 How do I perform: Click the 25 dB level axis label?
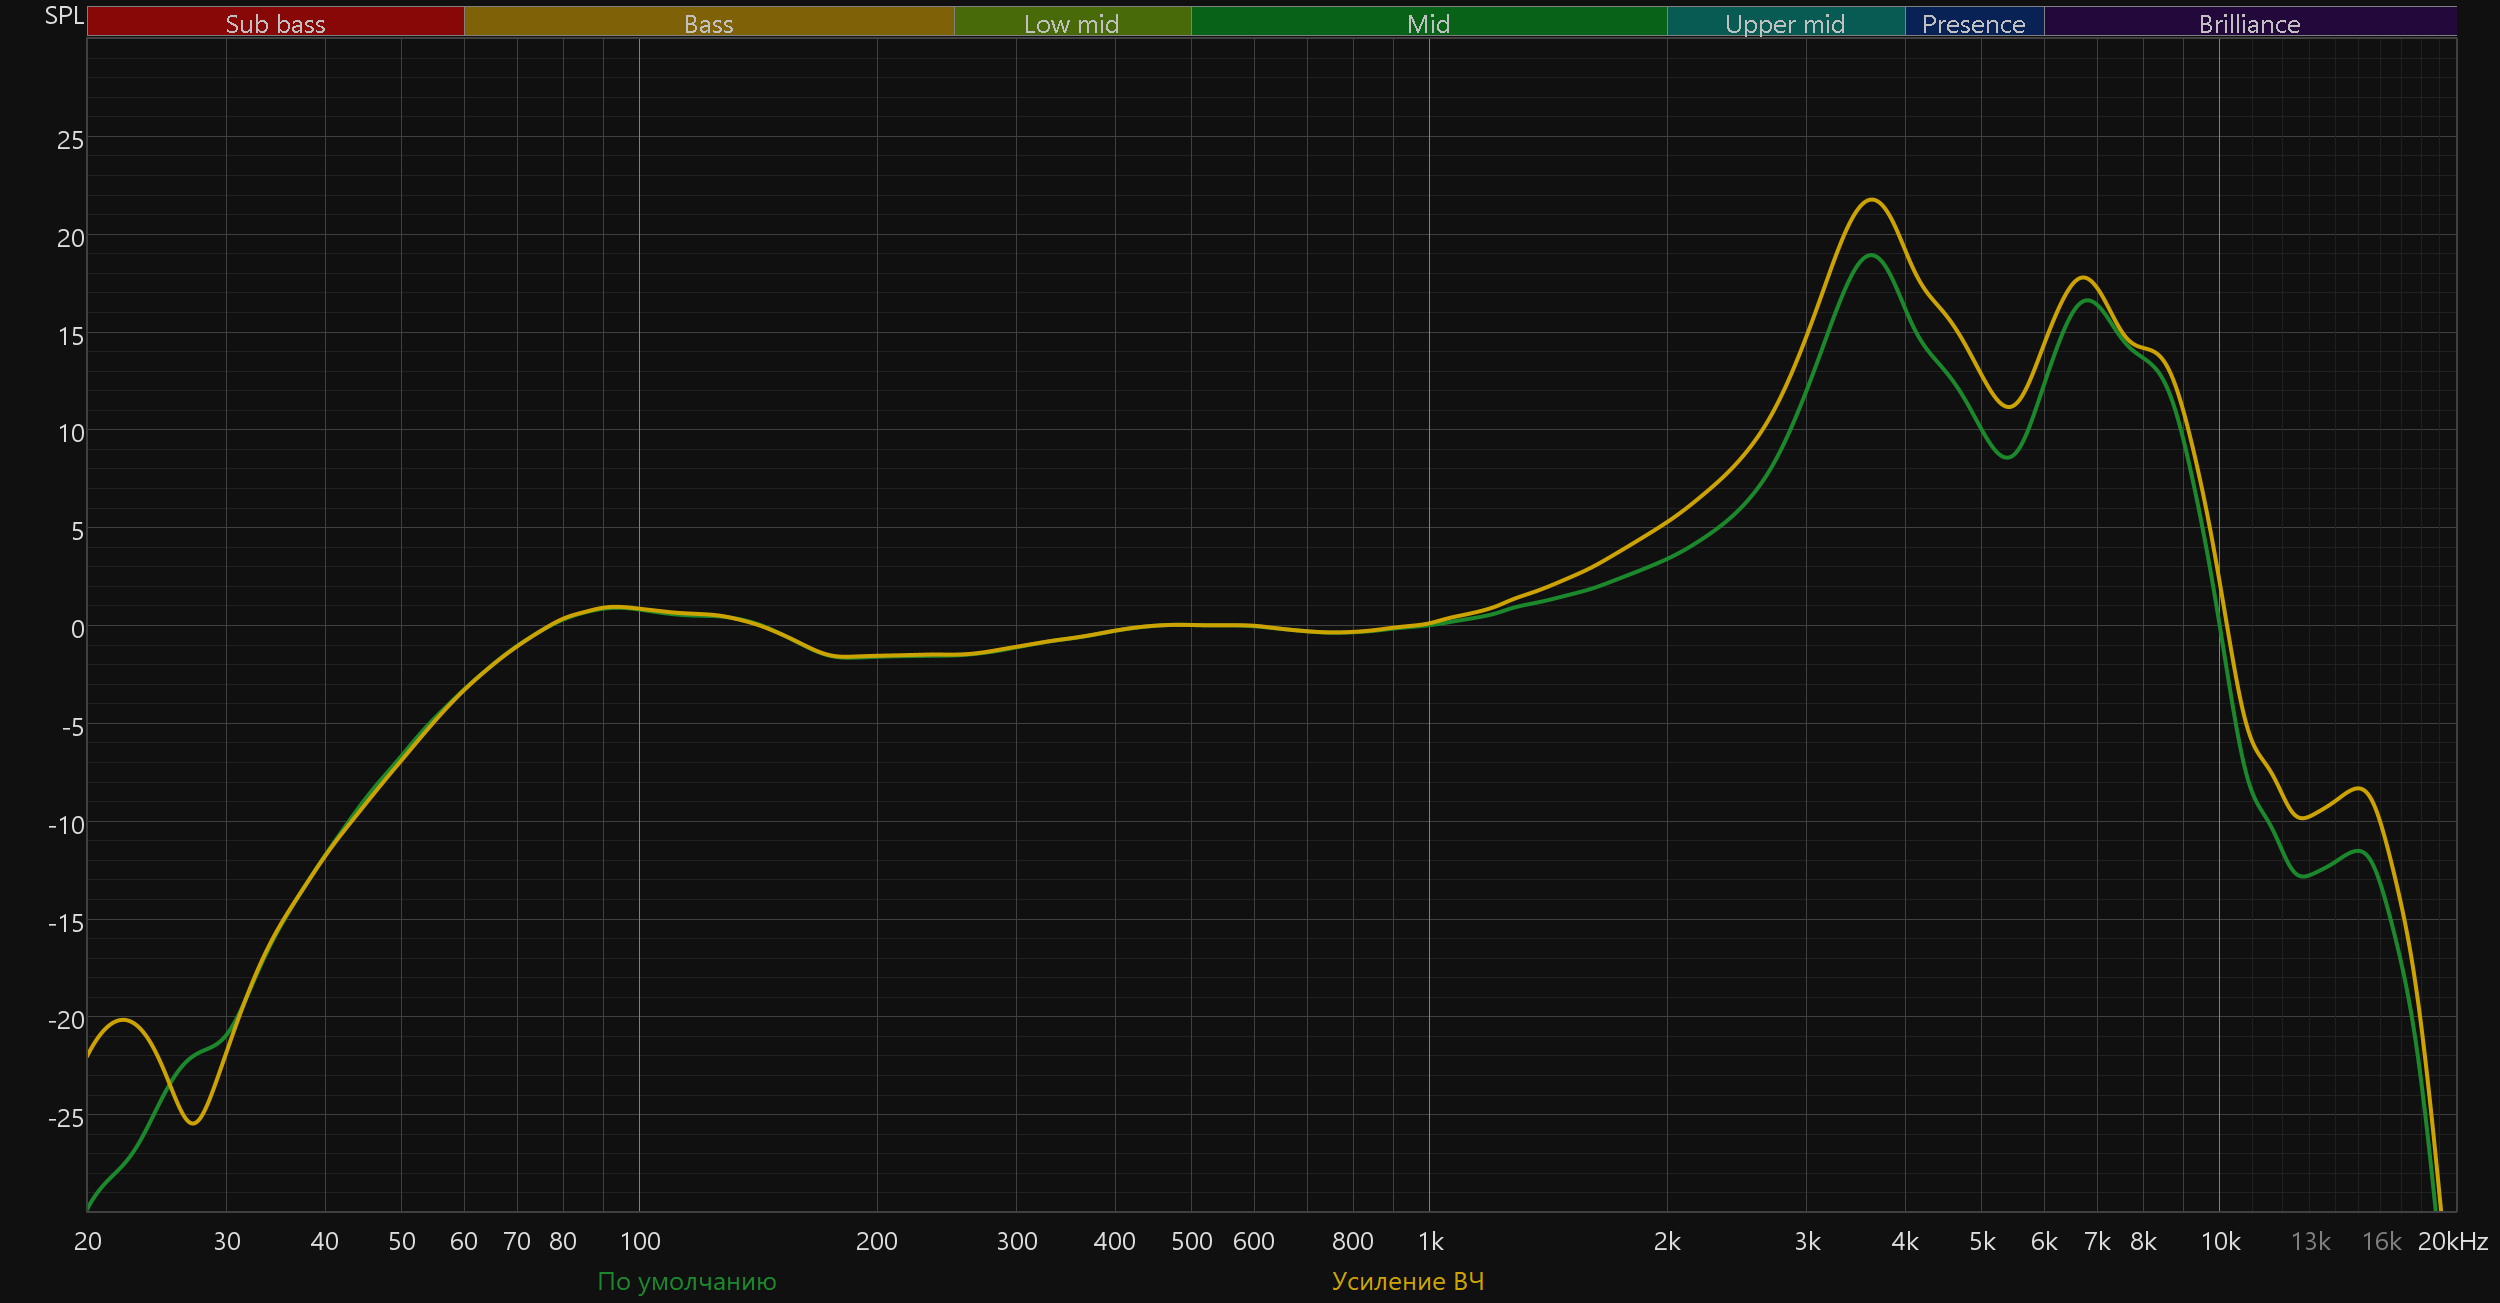click(x=70, y=140)
